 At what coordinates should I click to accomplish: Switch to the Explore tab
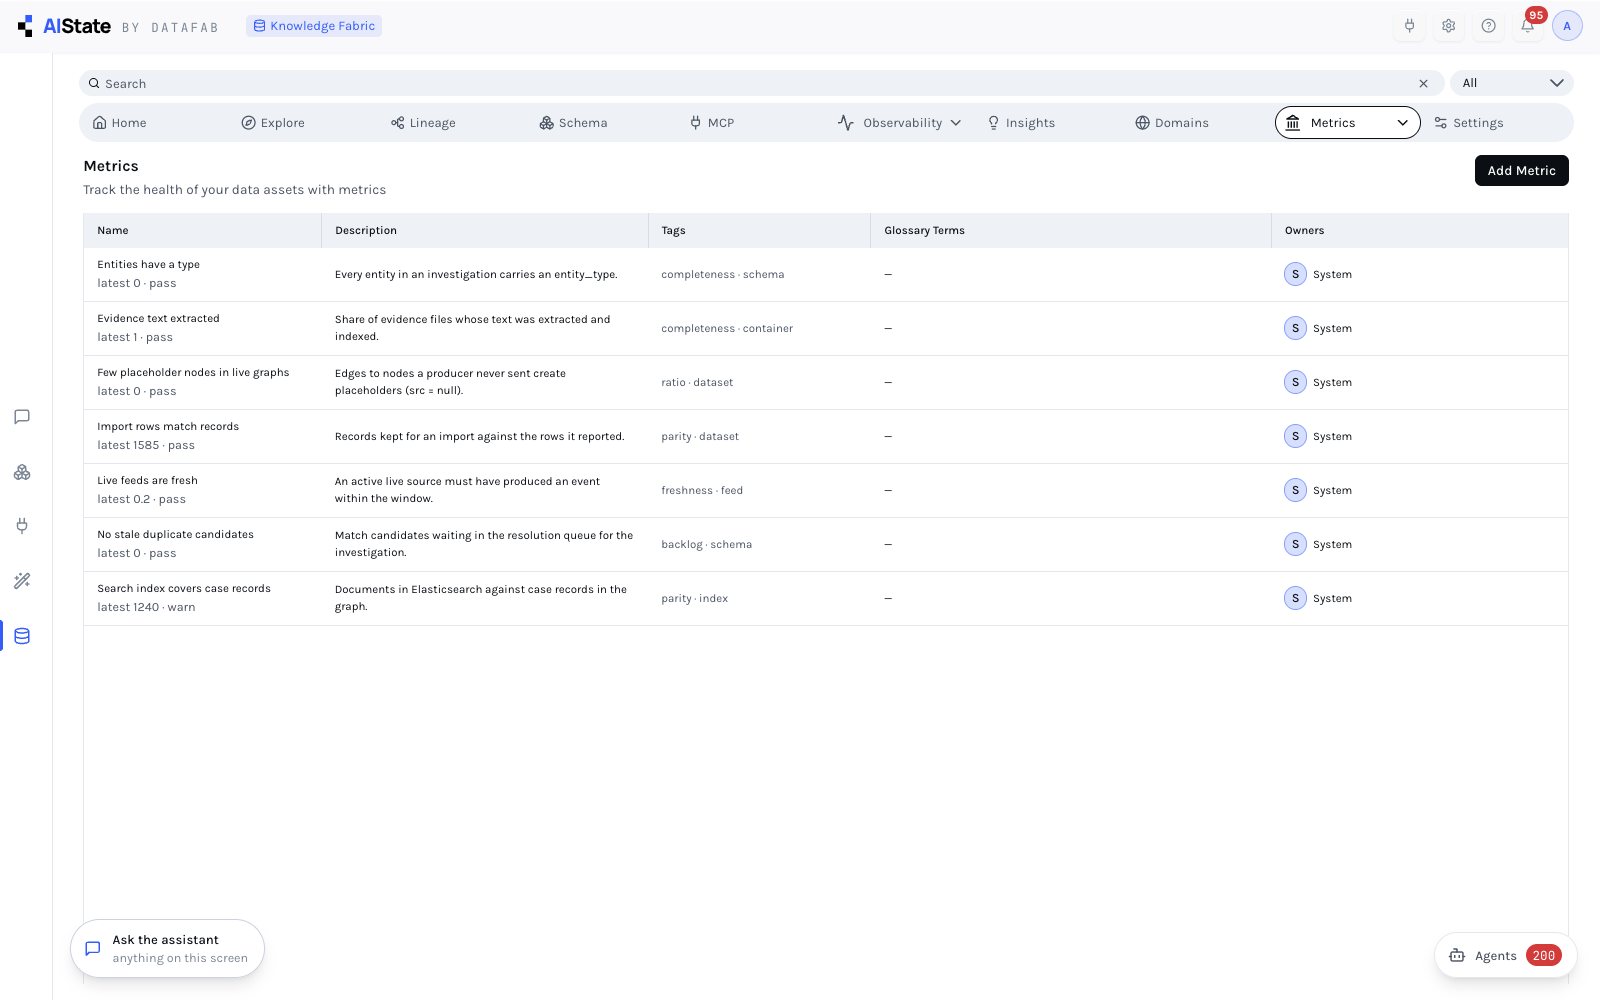coord(273,123)
